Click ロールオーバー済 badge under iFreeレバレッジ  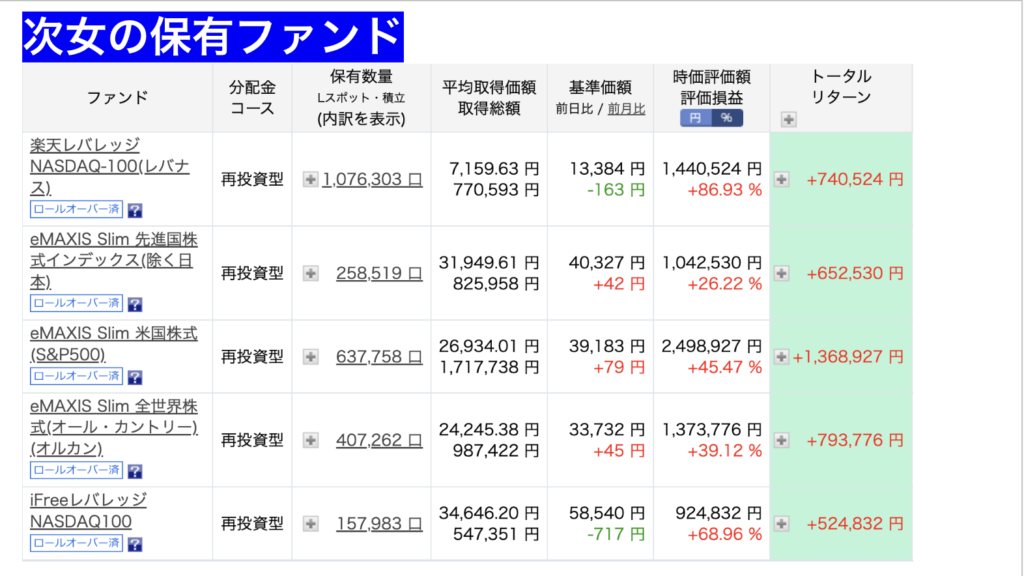point(77,543)
